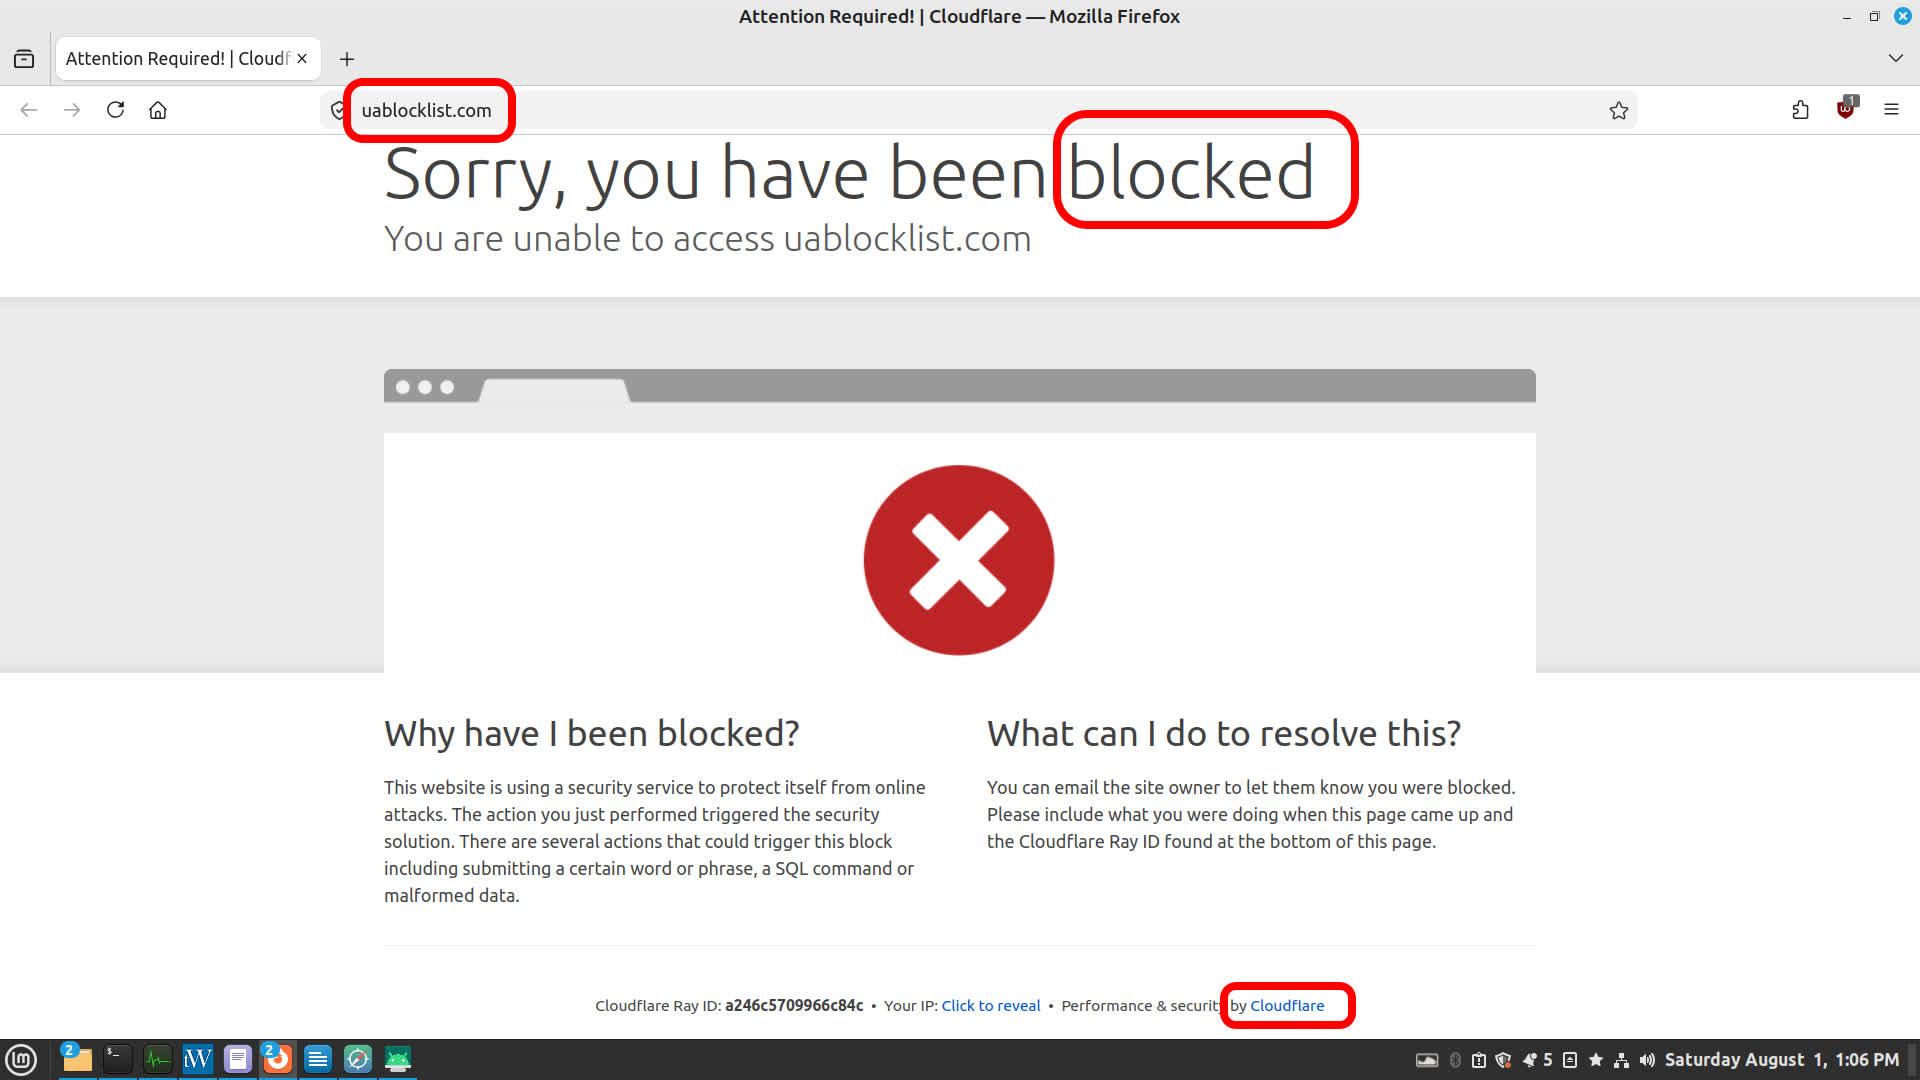The image size is (1920, 1080).
Task: Click the 'You are unable to access uablocklist.com' text
Action: (707, 239)
